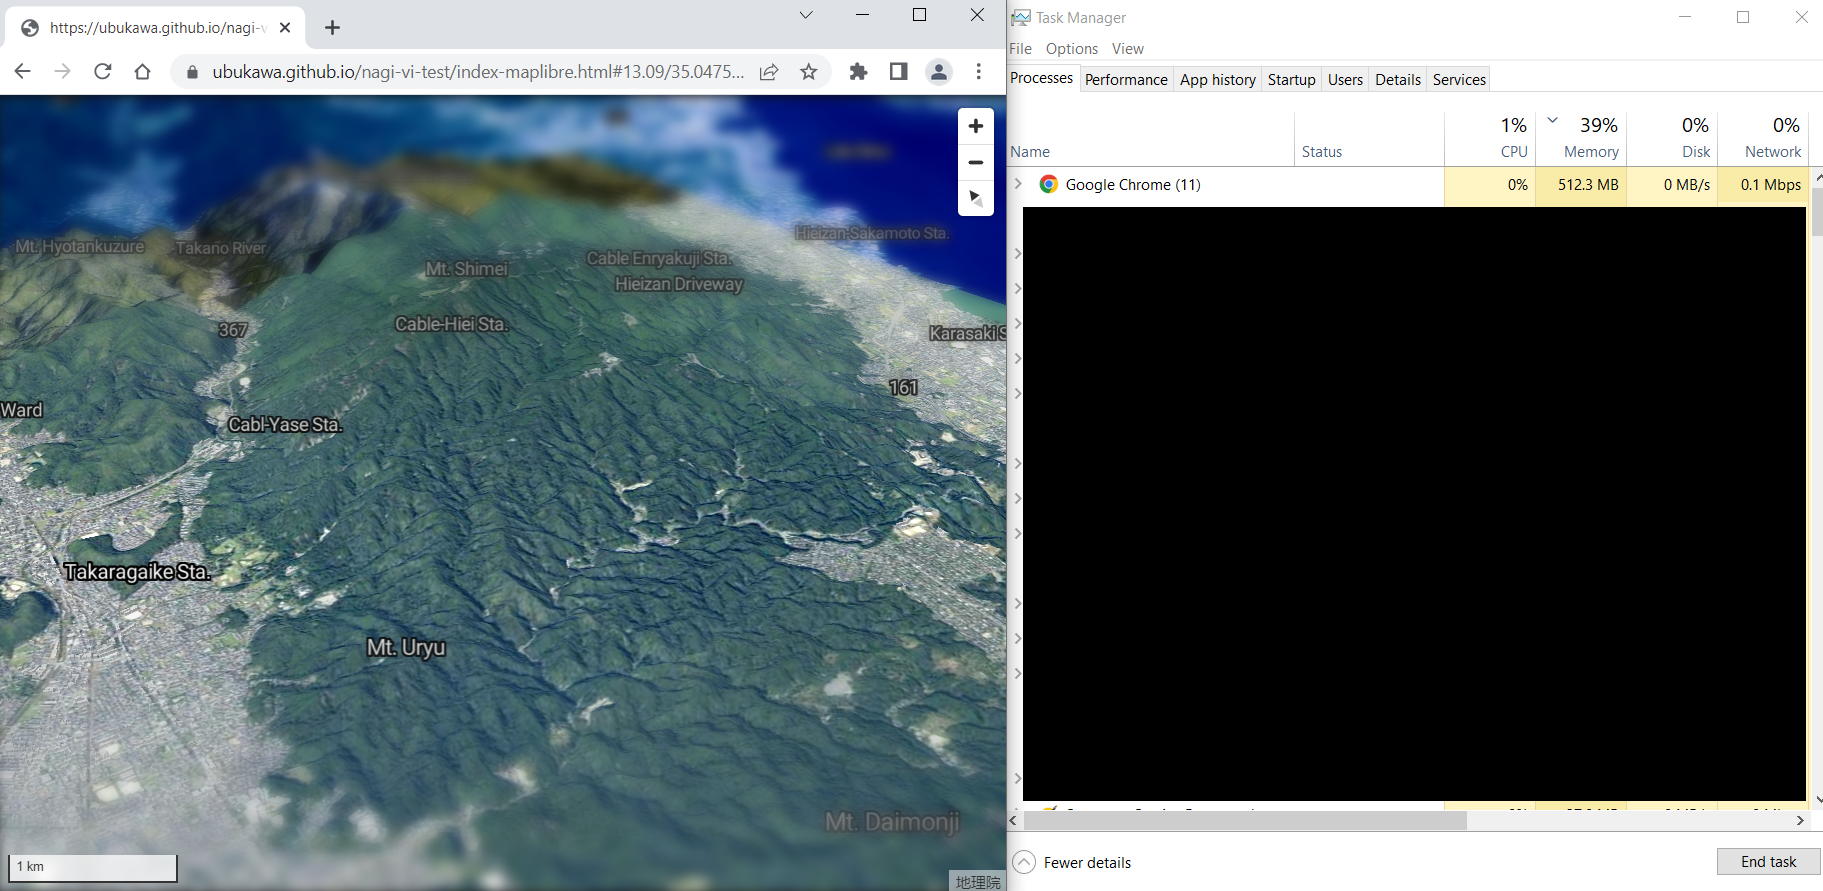Click Google Chrome 0.1 Mbps network cell
This screenshot has height=891, width=1823.
1763,185
